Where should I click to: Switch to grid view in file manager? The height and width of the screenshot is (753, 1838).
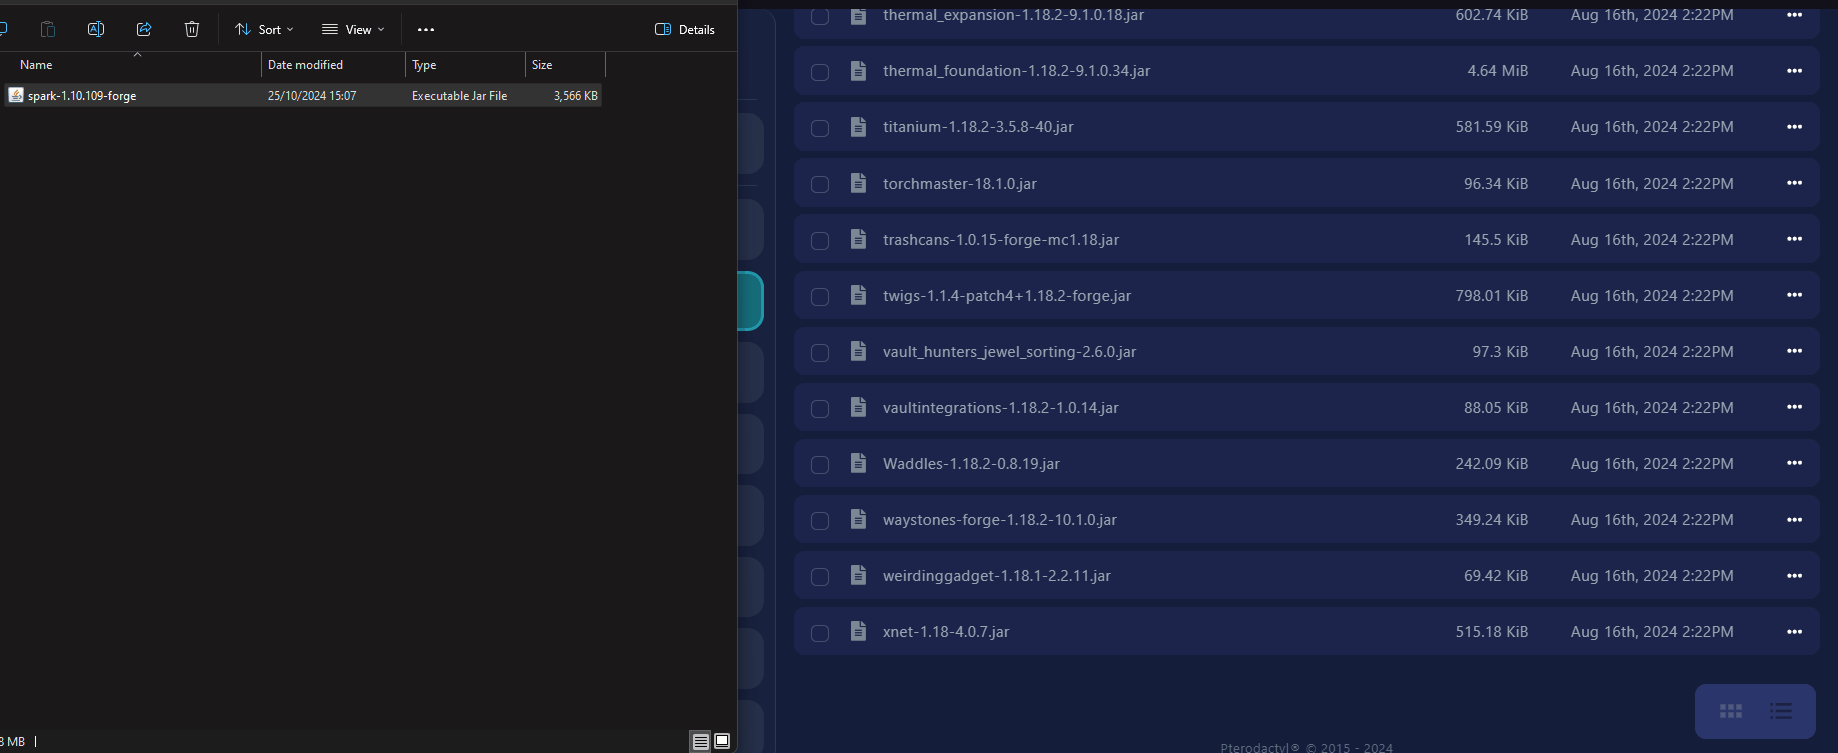(x=1730, y=711)
